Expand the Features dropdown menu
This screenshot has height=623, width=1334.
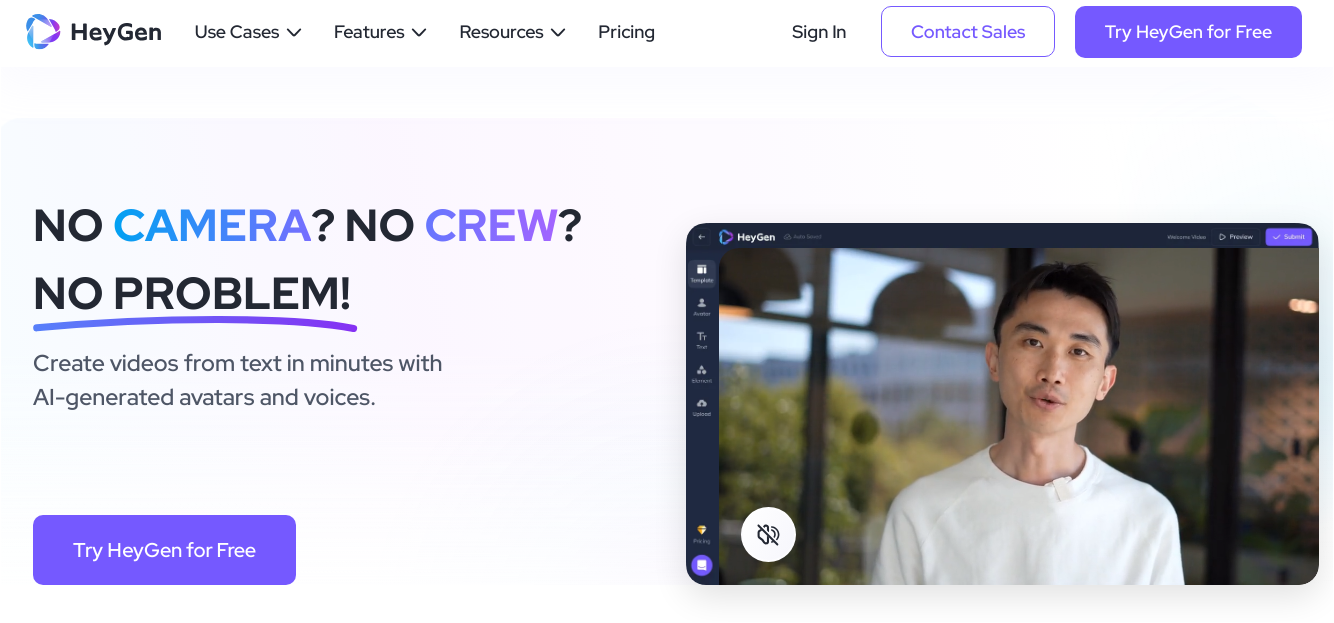(x=380, y=32)
